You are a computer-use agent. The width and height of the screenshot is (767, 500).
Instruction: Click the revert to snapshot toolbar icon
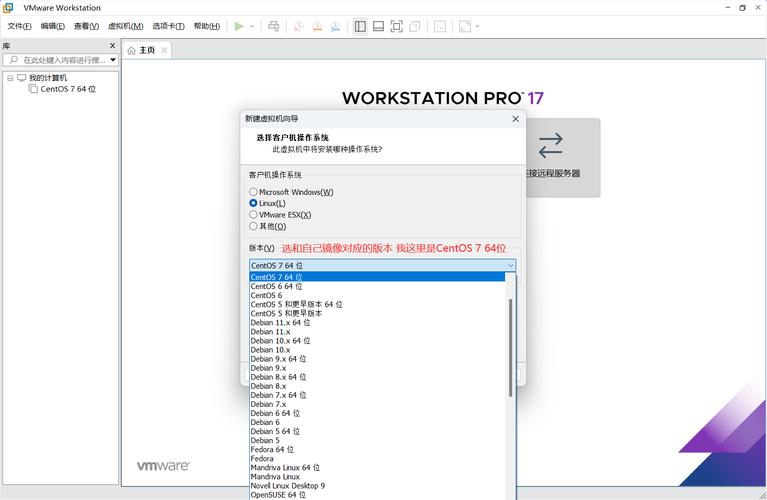[317, 26]
